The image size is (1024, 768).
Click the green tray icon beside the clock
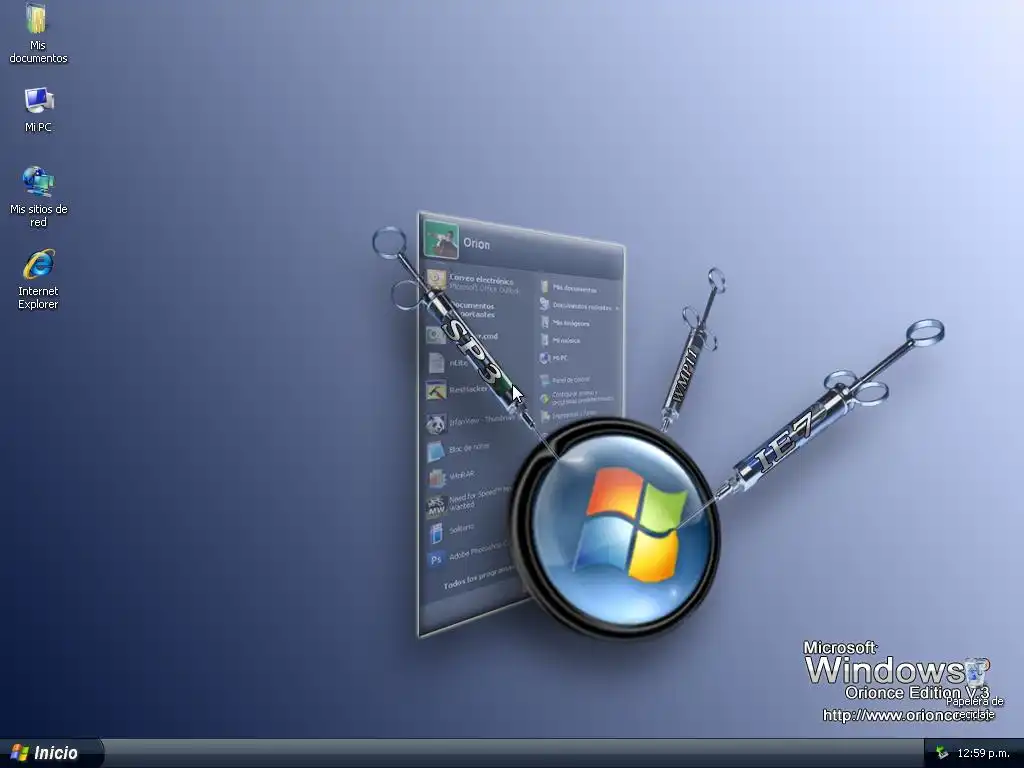pyautogui.click(x=941, y=753)
